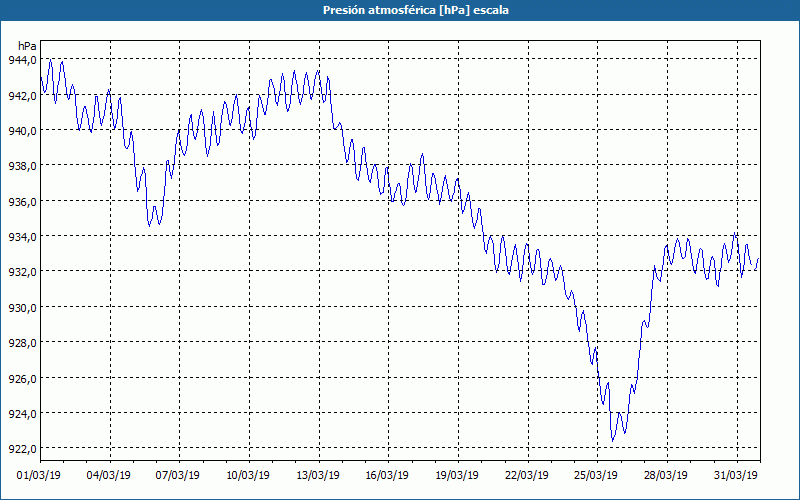Select the 928,0 axis value
This screenshot has height=500, width=800.
[x=22, y=343]
